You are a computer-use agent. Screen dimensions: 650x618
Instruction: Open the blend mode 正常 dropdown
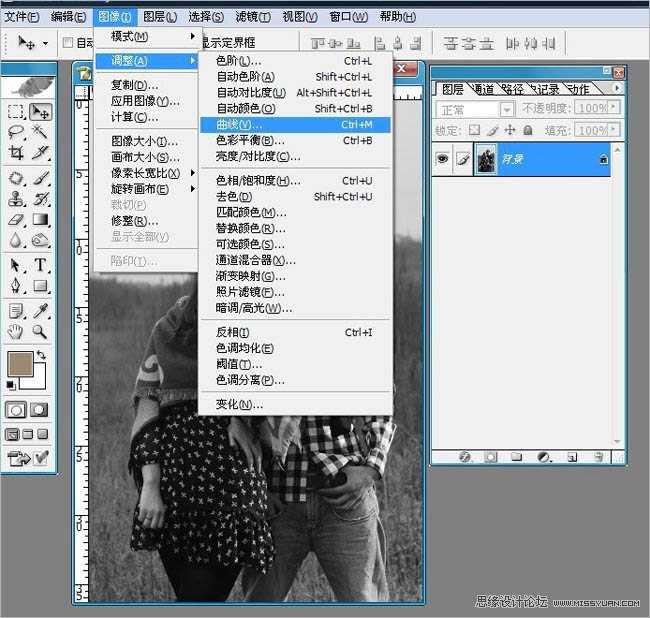(x=507, y=110)
